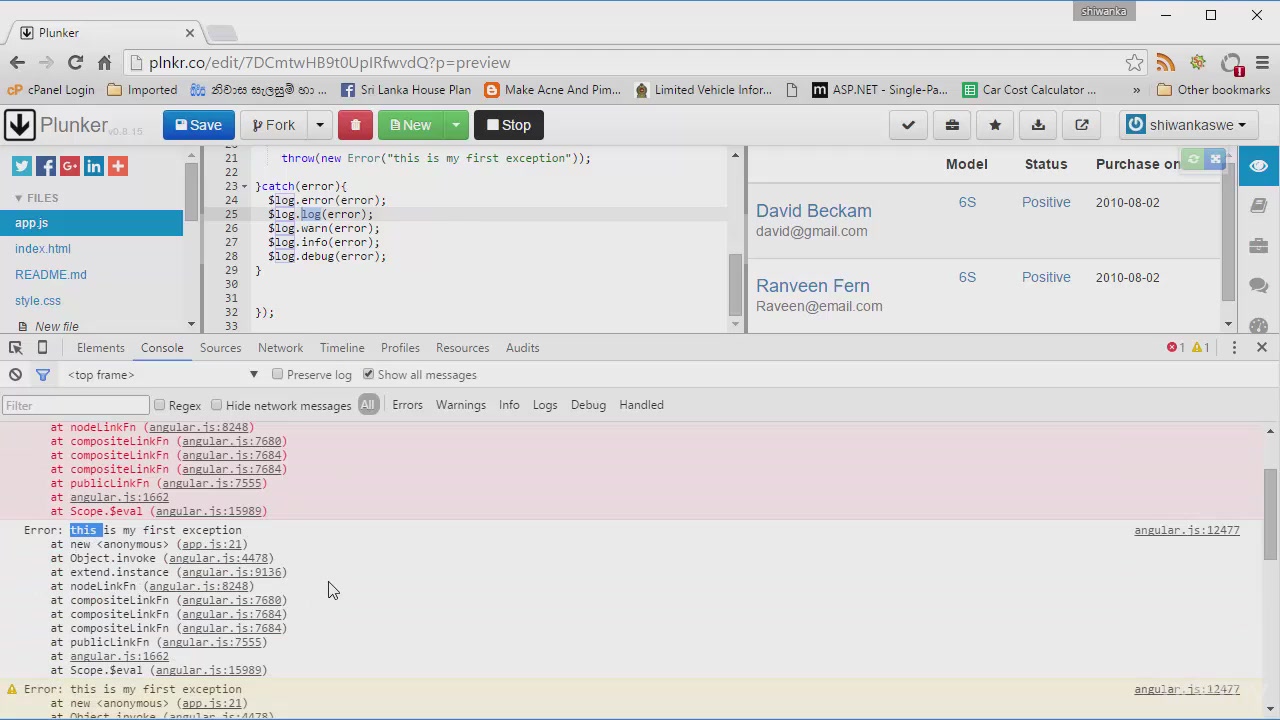Click the checkmark toolbar button
Image resolution: width=1280 pixels, height=720 pixels.
point(908,125)
